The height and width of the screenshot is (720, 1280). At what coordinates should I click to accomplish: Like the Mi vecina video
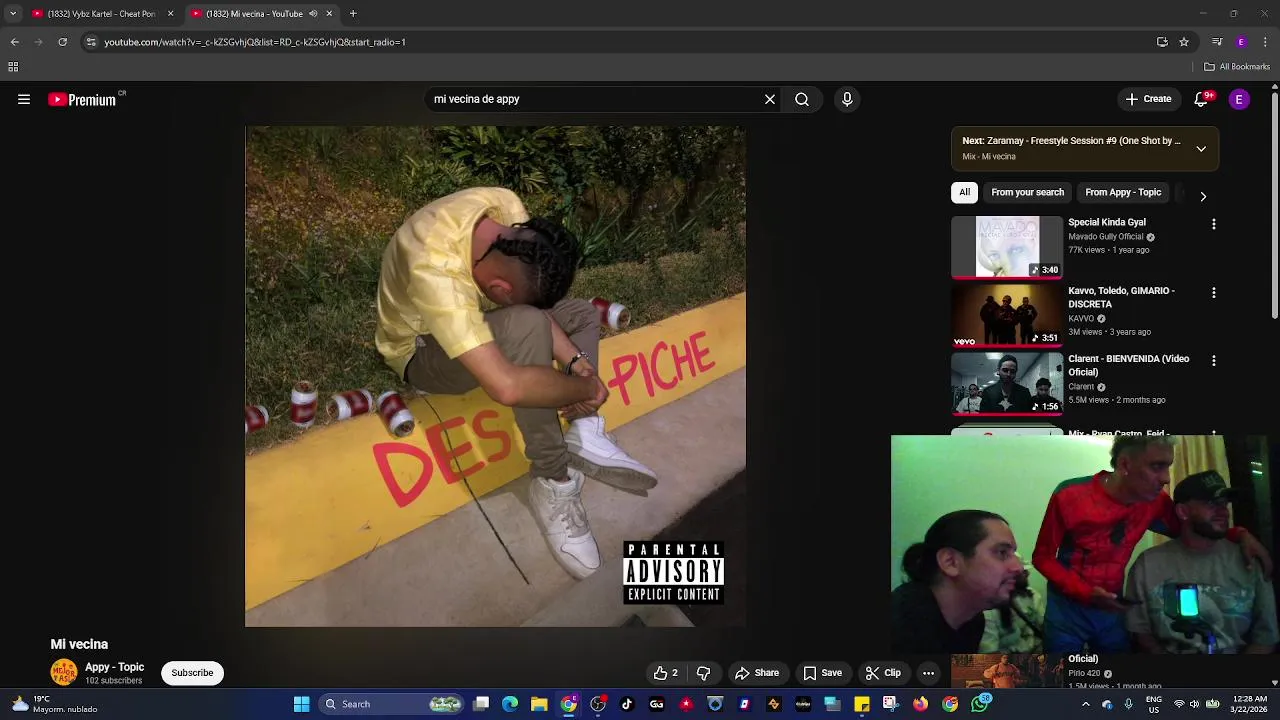665,673
